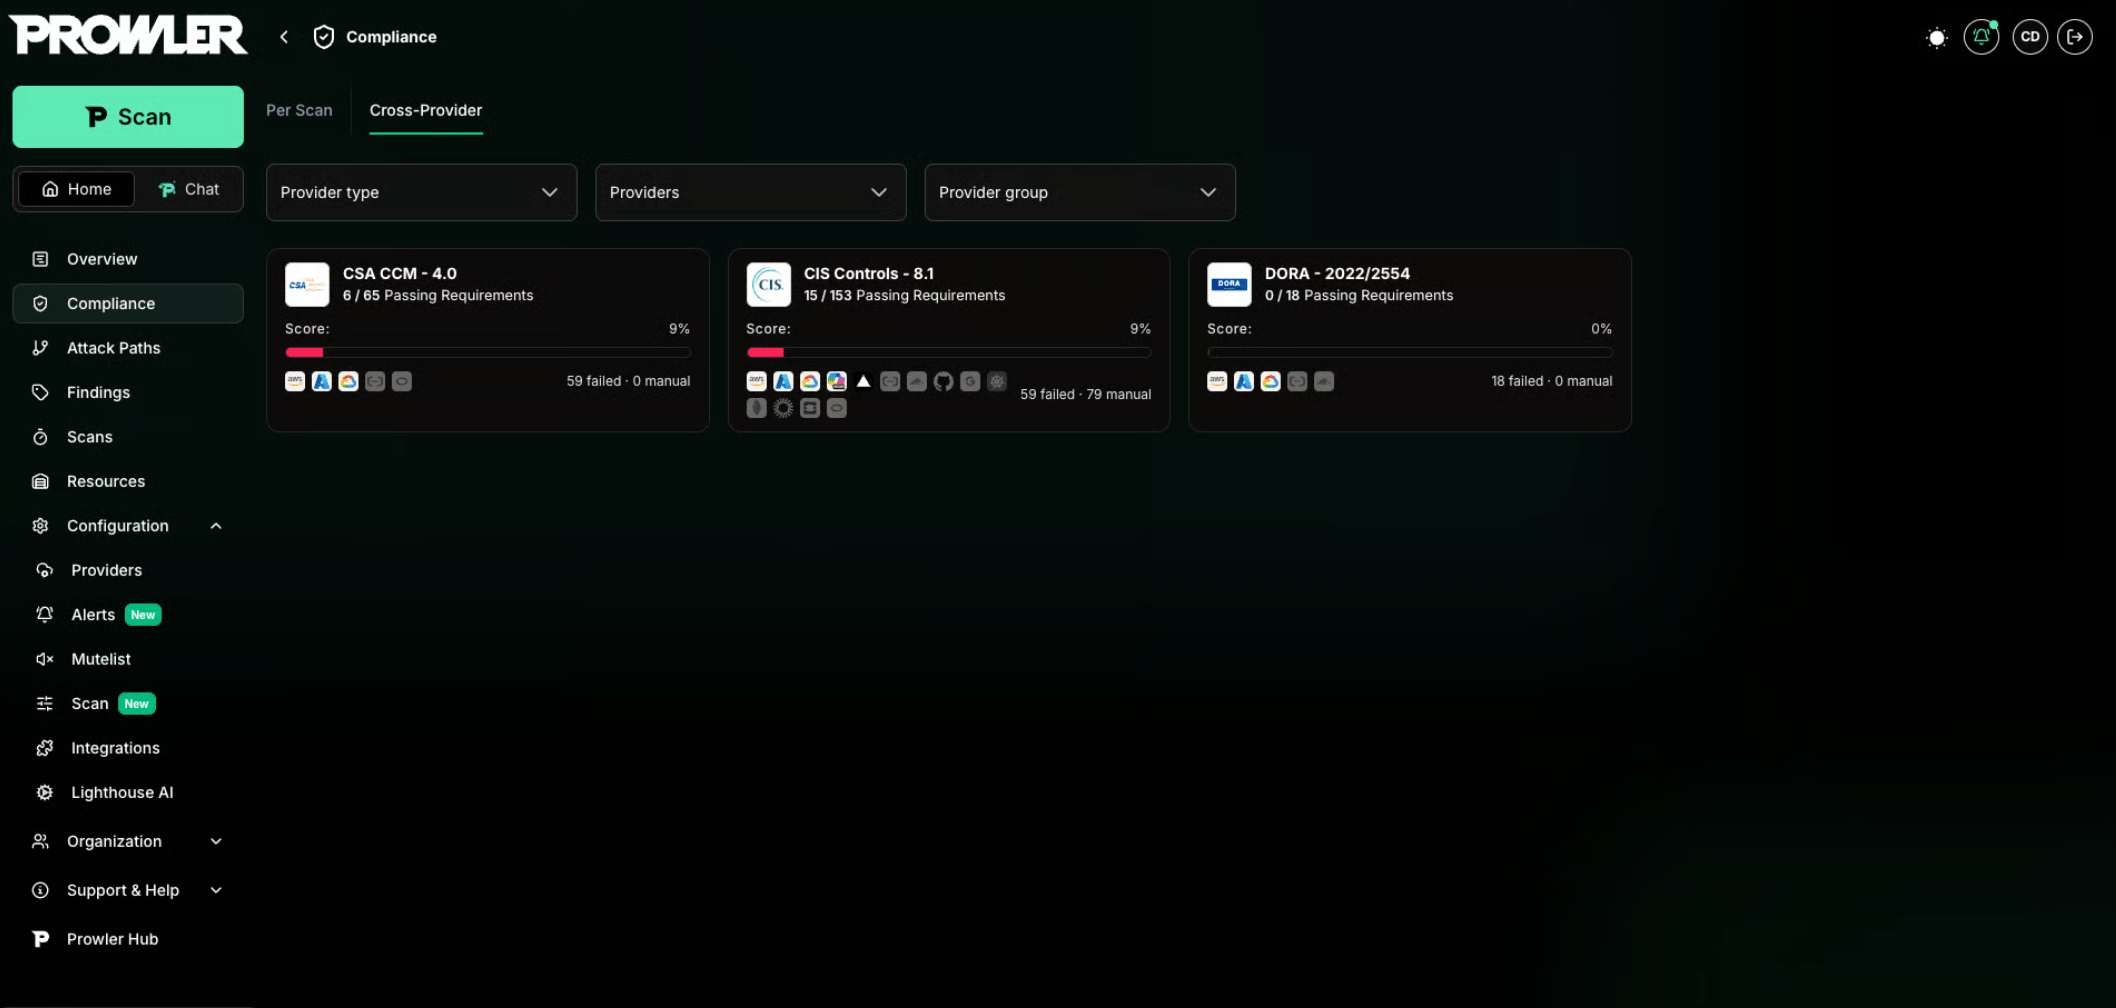Click the sign out icon
The image size is (2116, 1008).
[2075, 37]
